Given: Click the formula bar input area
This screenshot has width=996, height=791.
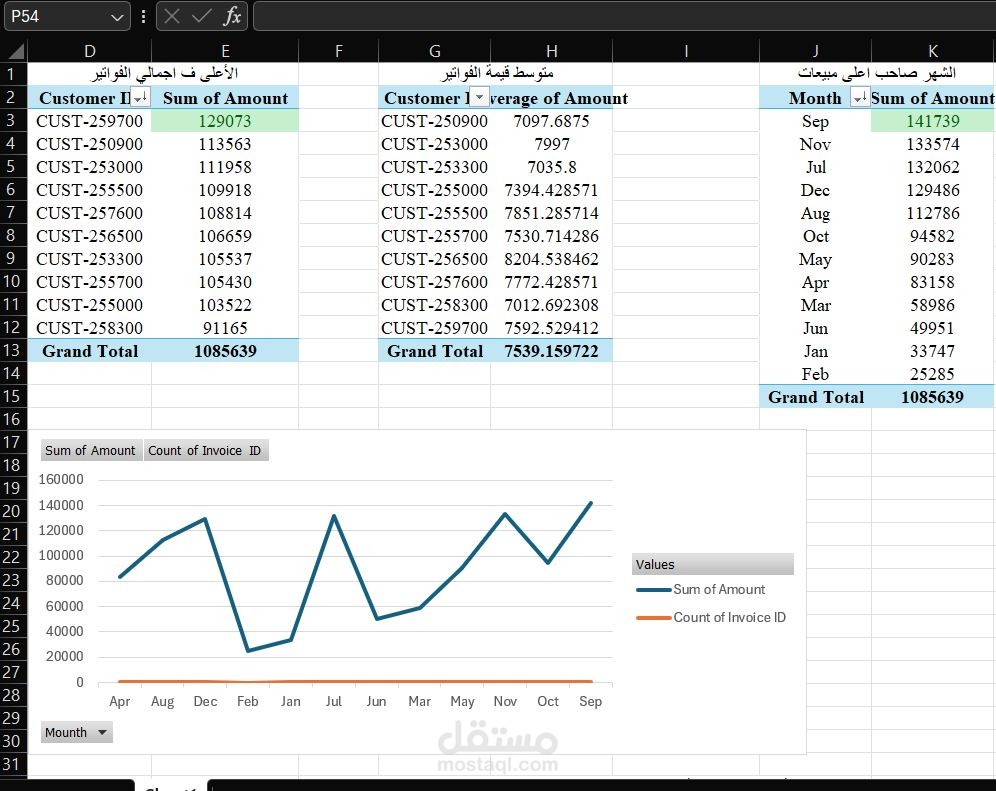Looking at the screenshot, I should (x=624, y=16).
